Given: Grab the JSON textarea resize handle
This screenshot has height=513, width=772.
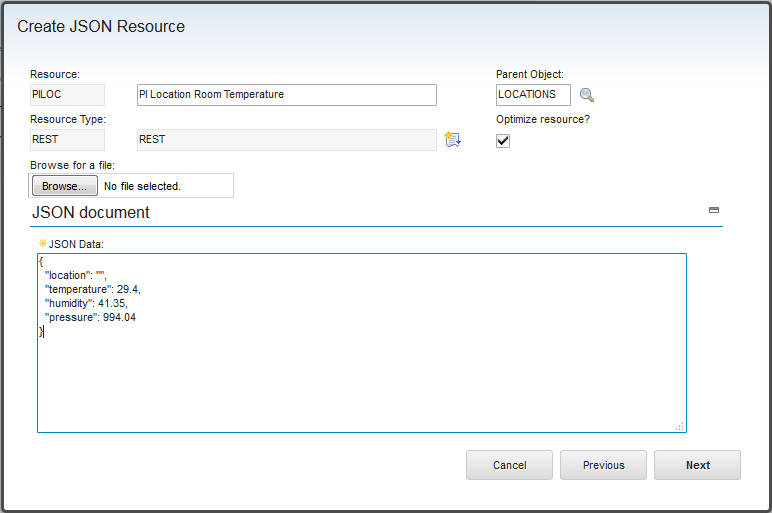Looking at the screenshot, I should click(679, 426).
